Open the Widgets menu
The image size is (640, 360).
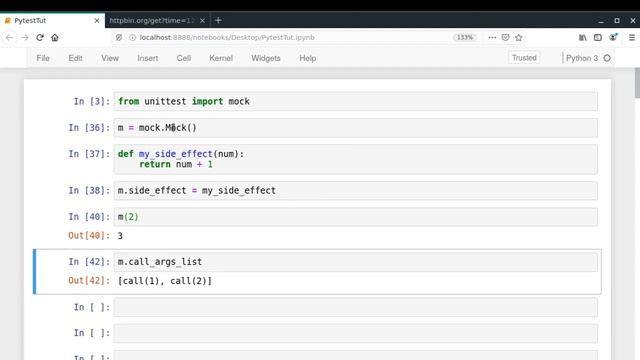[266, 58]
